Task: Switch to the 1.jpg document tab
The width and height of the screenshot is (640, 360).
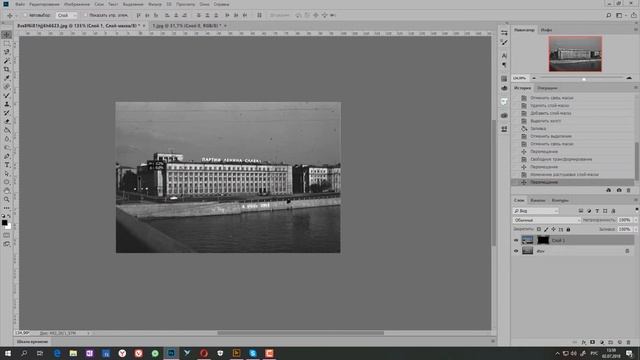Action: tap(187, 26)
